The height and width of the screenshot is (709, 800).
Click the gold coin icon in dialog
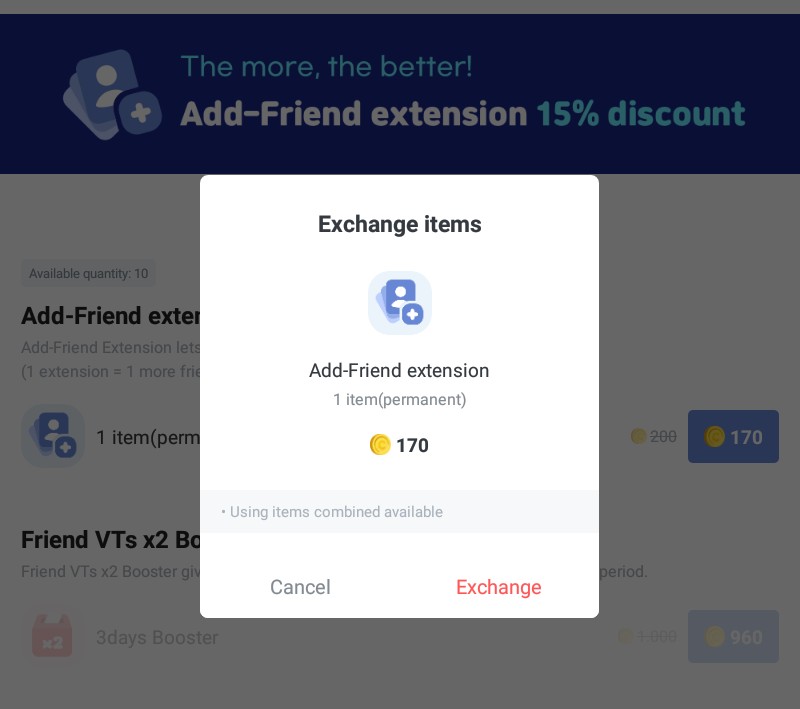pyautogui.click(x=380, y=445)
